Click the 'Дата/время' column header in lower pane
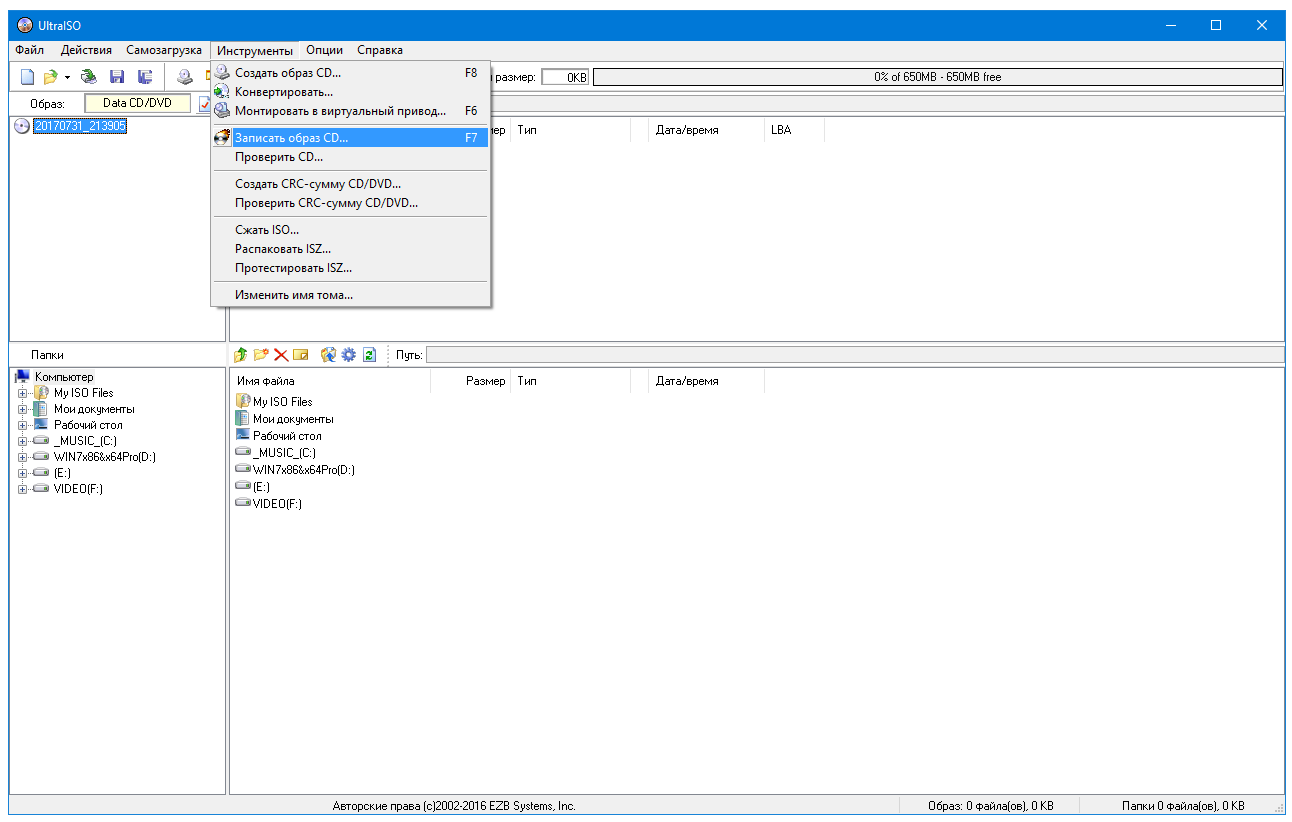Viewport: 1292px width, 822px height. [686, 381]
